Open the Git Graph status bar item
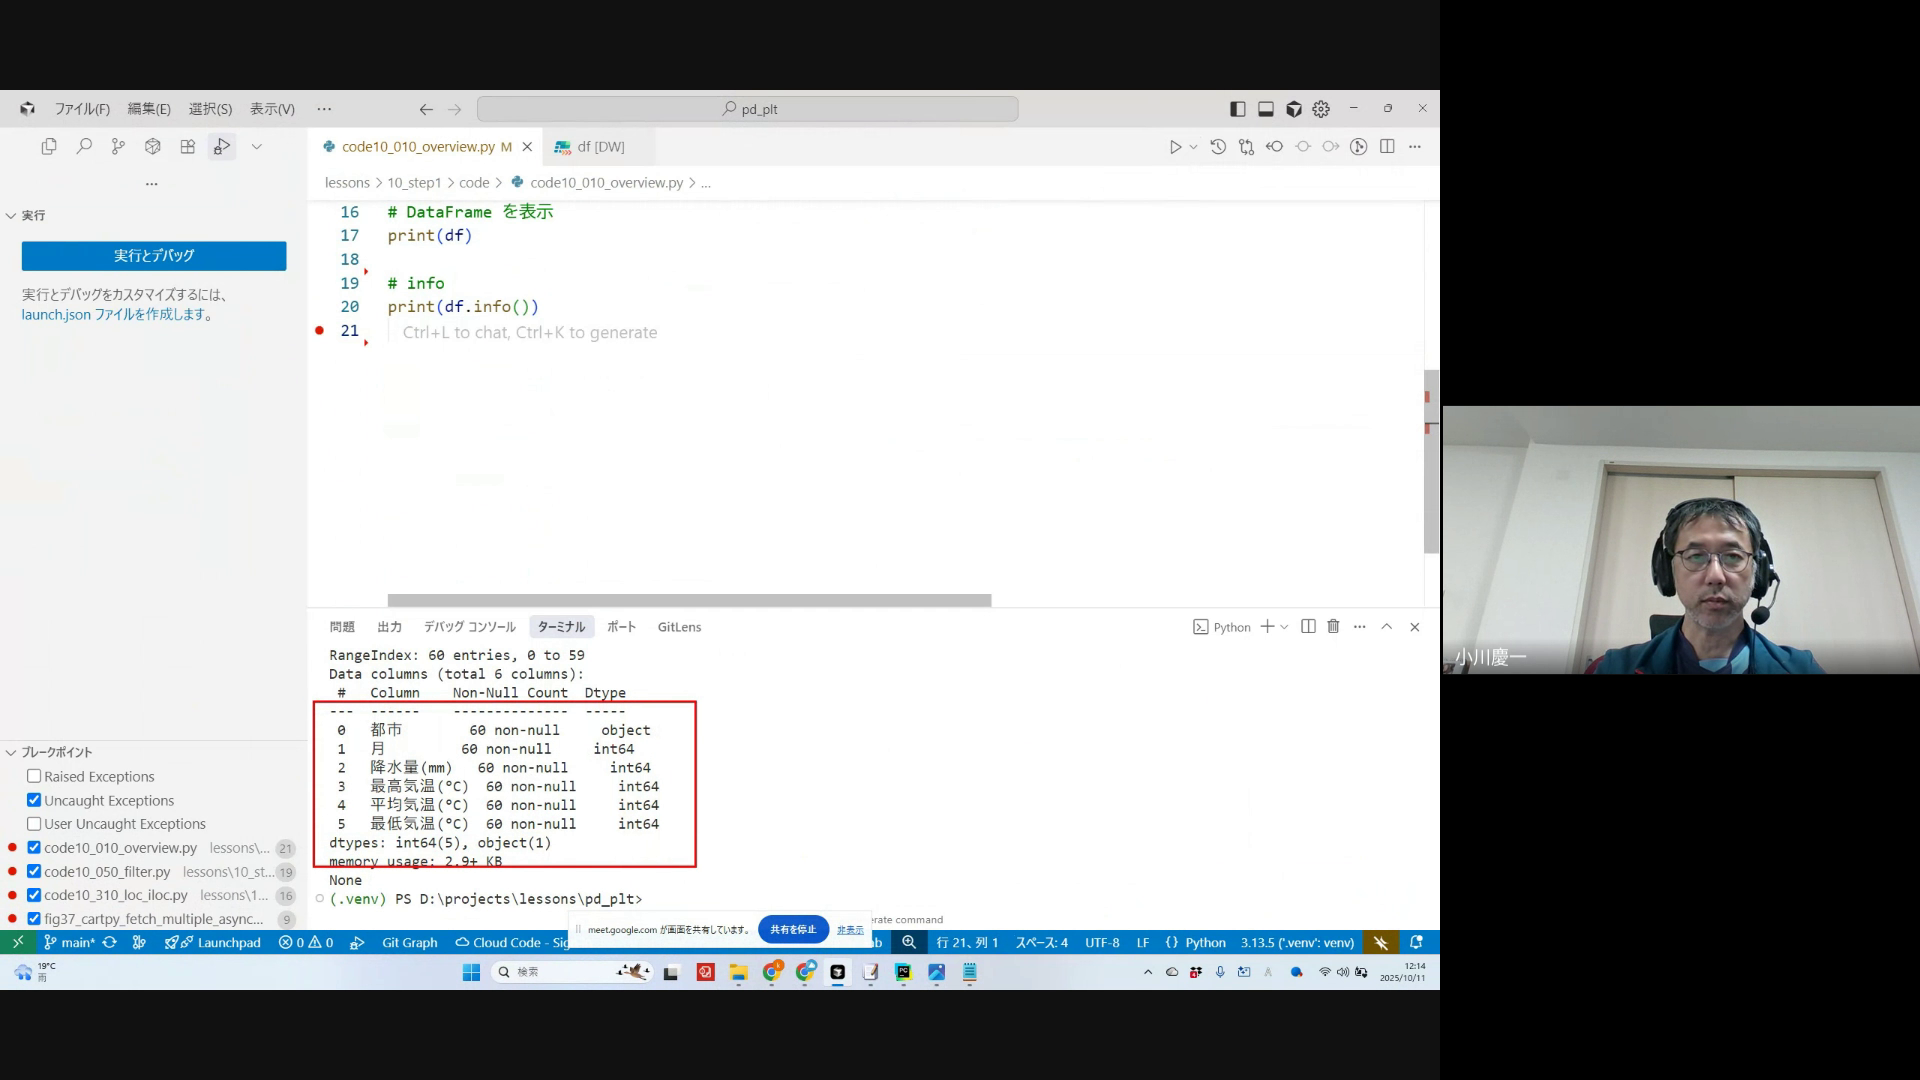 409,942
